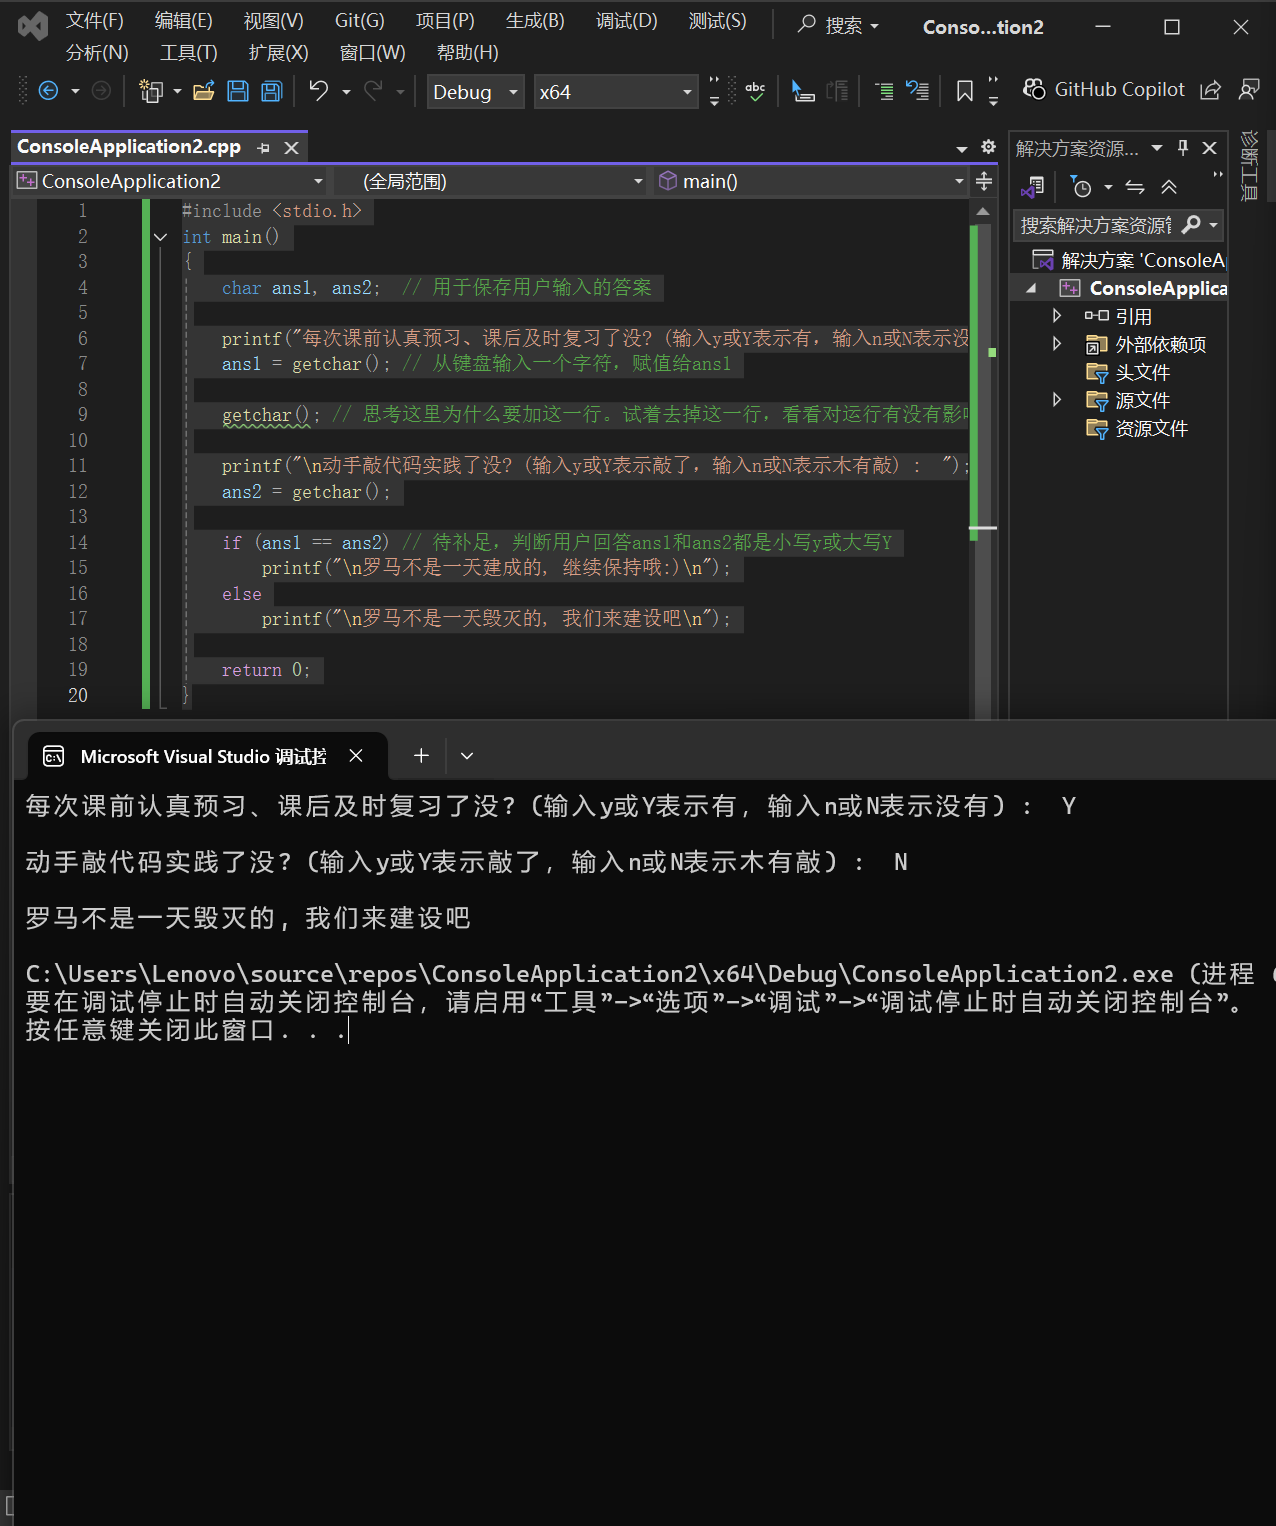Screen dimensions: 1276x1526
Task: Click the Redo arrow icon
Action: [373, 91]
